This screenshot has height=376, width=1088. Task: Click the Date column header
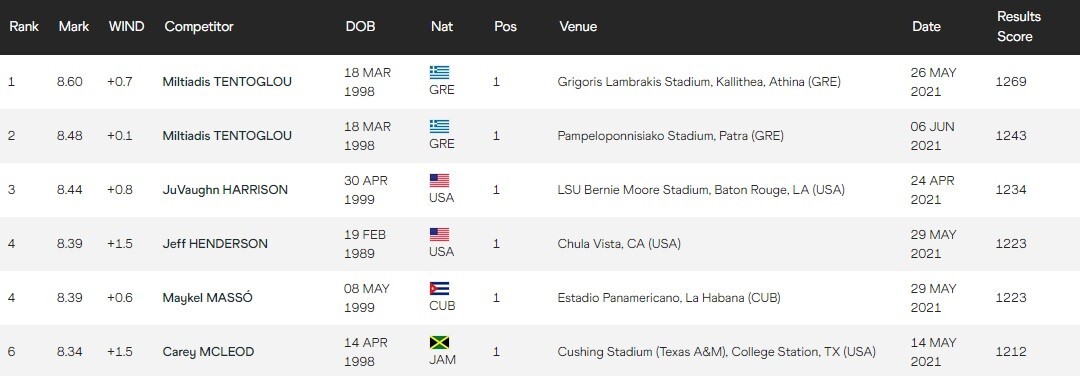click(x=926, y=26)
